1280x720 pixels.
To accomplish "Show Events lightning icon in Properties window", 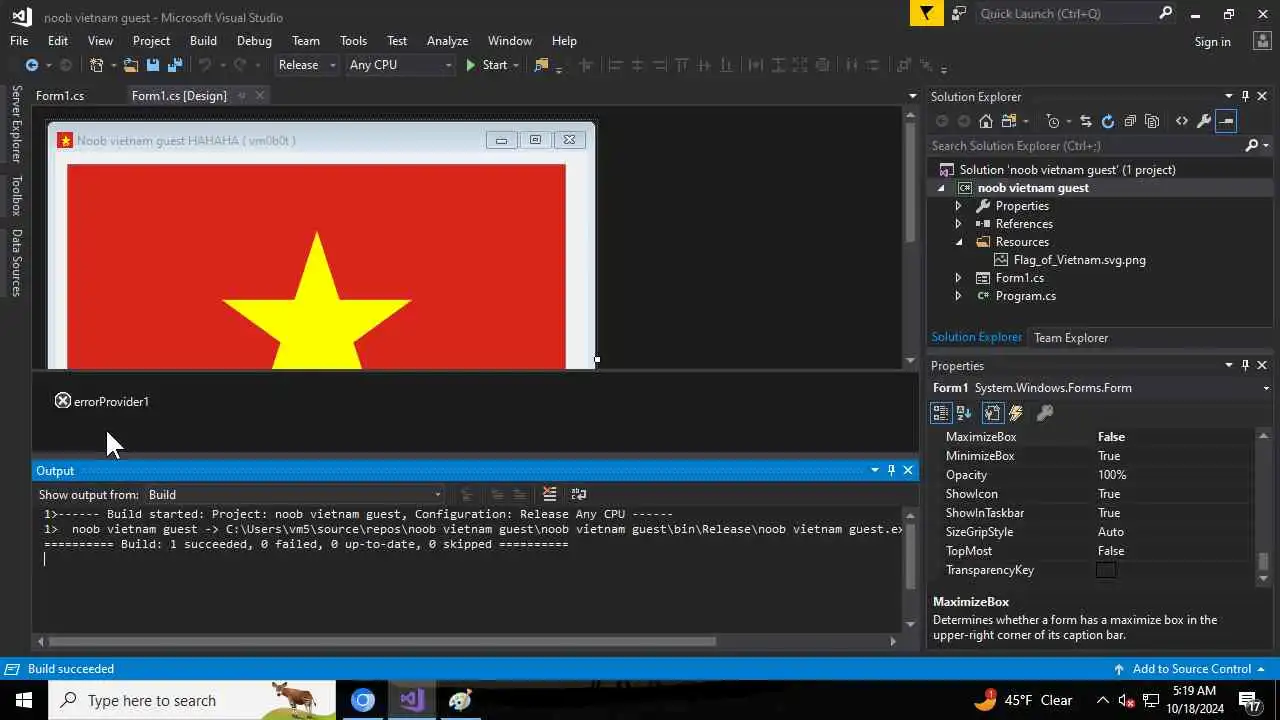I will 1016,413.
